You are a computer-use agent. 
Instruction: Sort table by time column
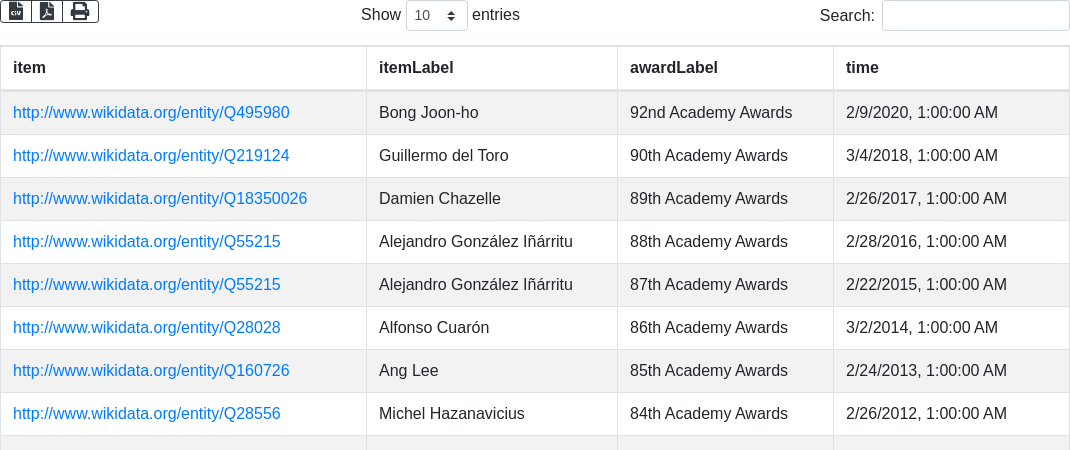862,68
